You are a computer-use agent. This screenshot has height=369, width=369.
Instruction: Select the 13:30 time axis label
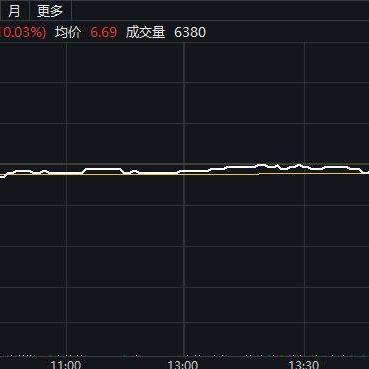[x=304, y=365]
